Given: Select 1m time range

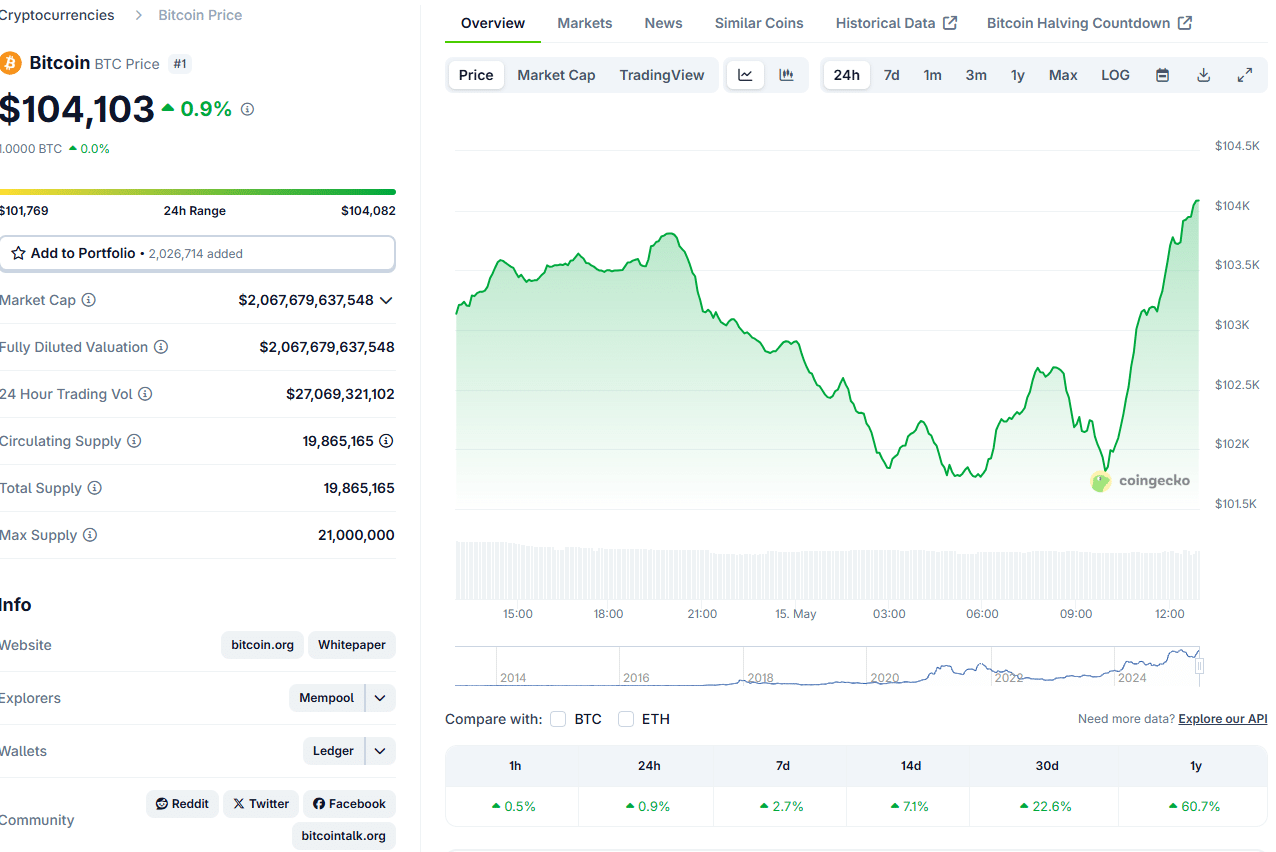Looking at the screenshot, I should (x=932, y=75).
